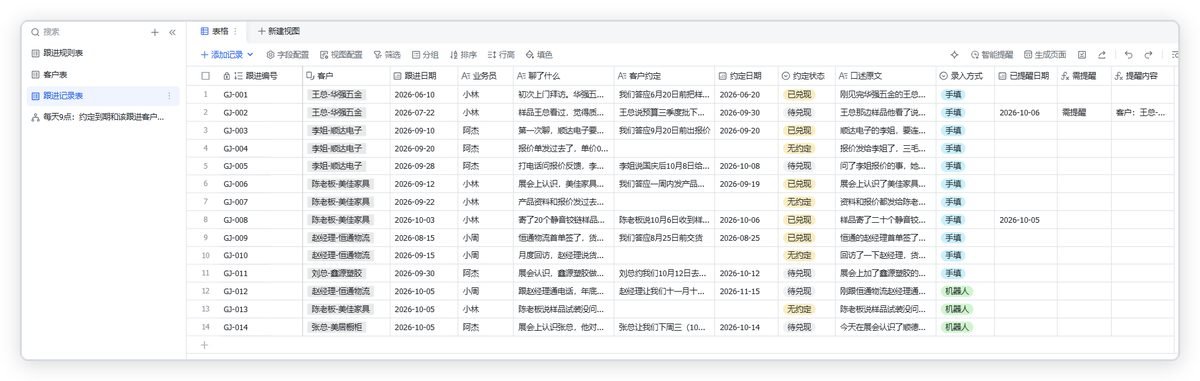1200x381 pixels.
Task: Open 智能提醒 smart reminder
Action: pyautogui.click(x=991, y=55)
